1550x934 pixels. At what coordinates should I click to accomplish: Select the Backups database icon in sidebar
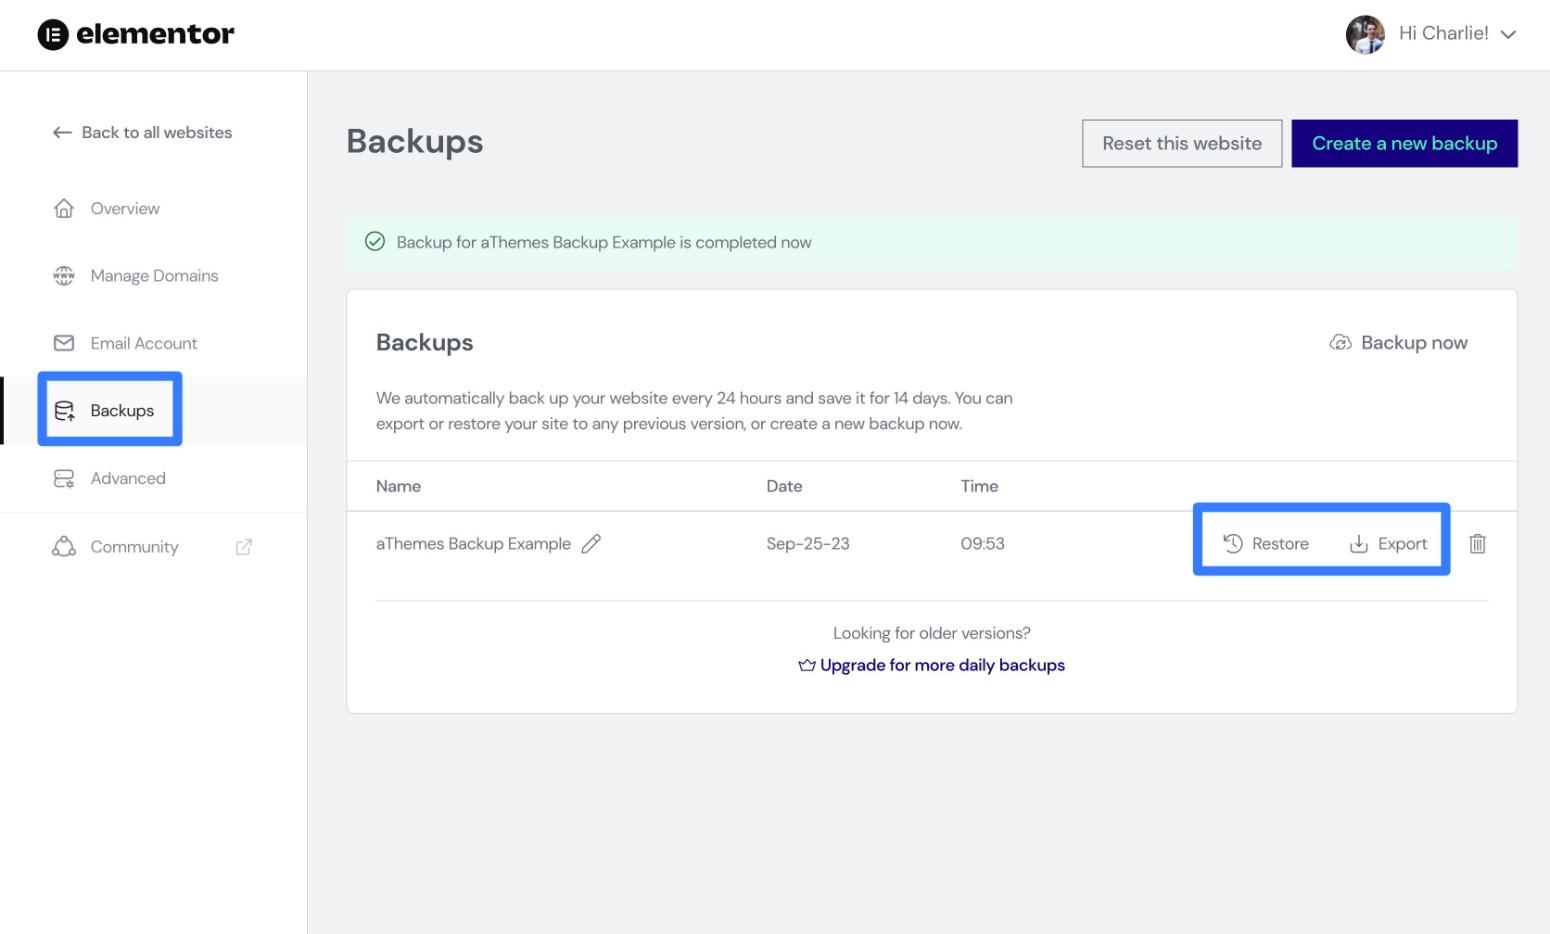pyautogui.click(x=64, y=410)
